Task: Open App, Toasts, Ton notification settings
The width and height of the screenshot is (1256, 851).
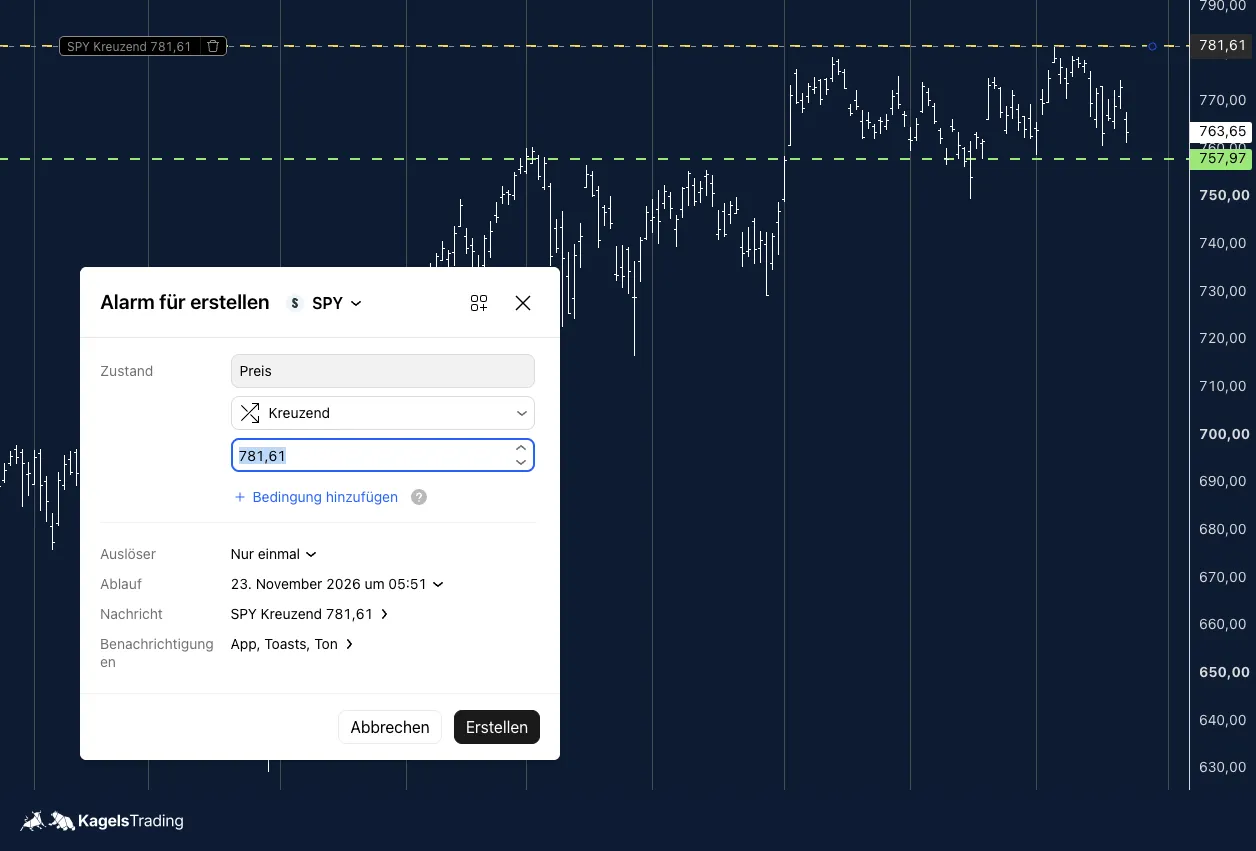Action: point(292,644)
